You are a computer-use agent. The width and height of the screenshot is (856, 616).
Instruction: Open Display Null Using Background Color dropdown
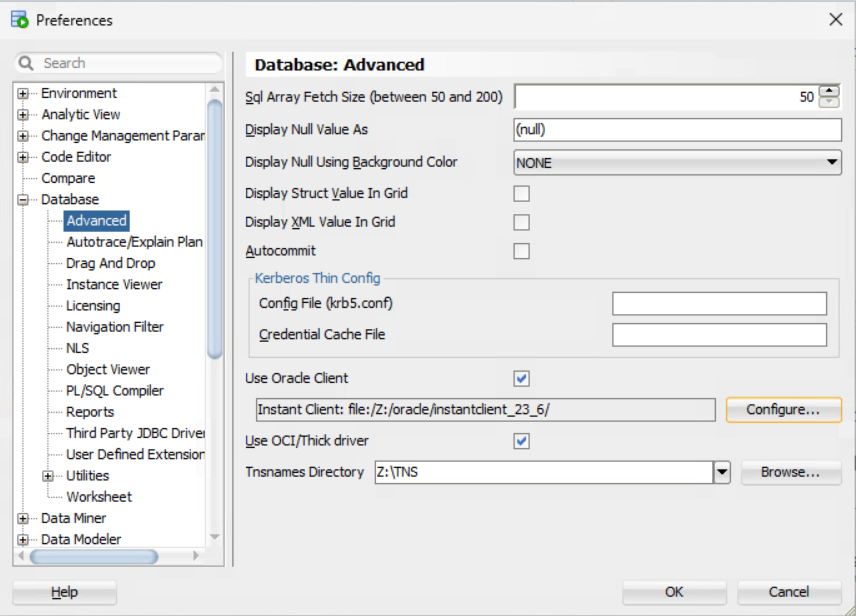pyautogui.click(x=831, y=162)
